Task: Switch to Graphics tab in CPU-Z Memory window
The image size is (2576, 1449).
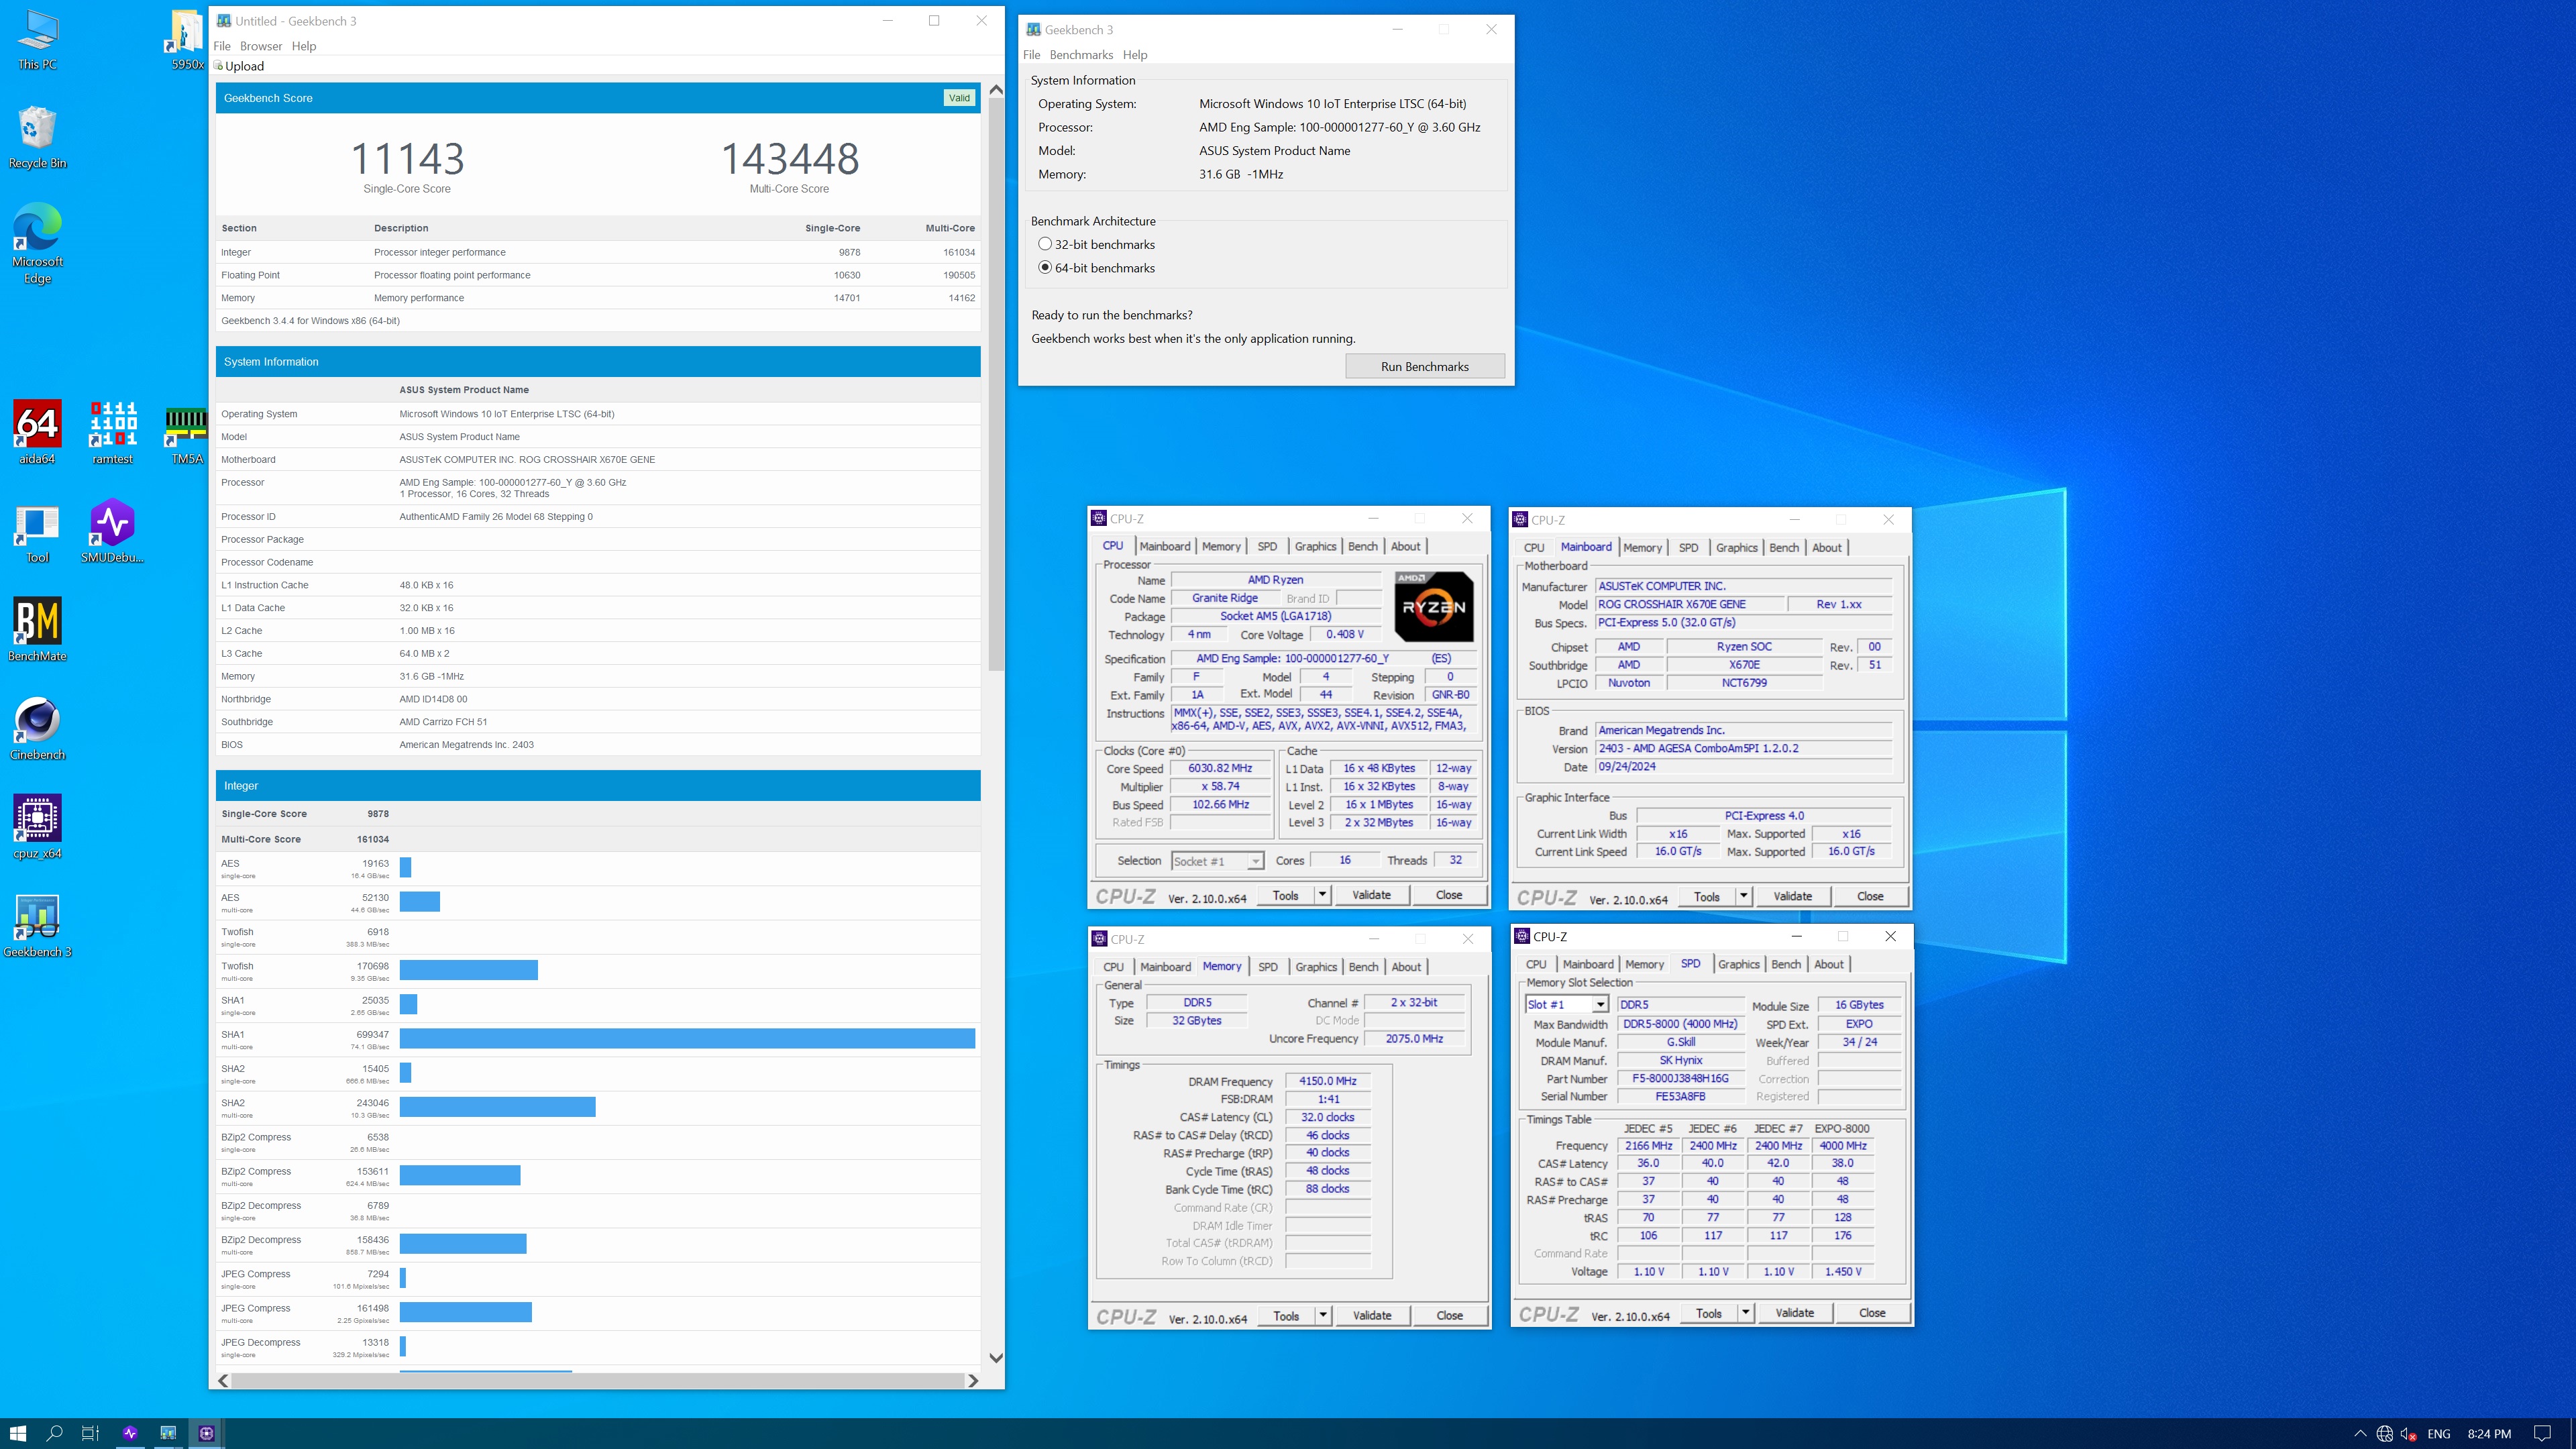Action: pos(1316,967)
